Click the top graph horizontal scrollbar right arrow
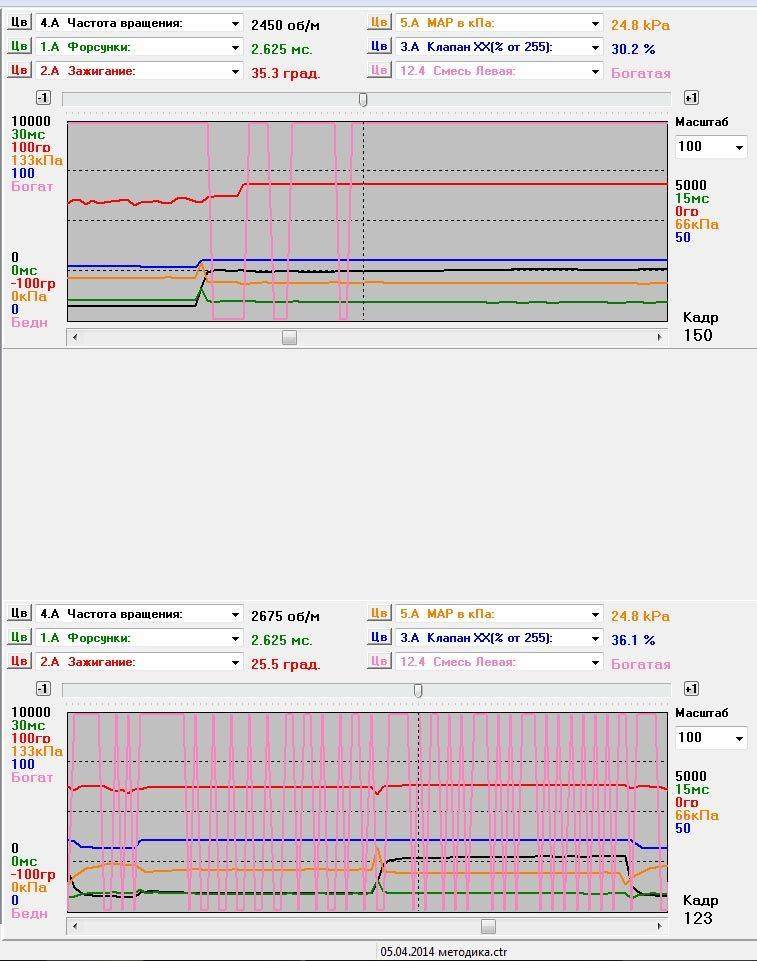Viewport: 757px width, 961px height. [660, 338]
